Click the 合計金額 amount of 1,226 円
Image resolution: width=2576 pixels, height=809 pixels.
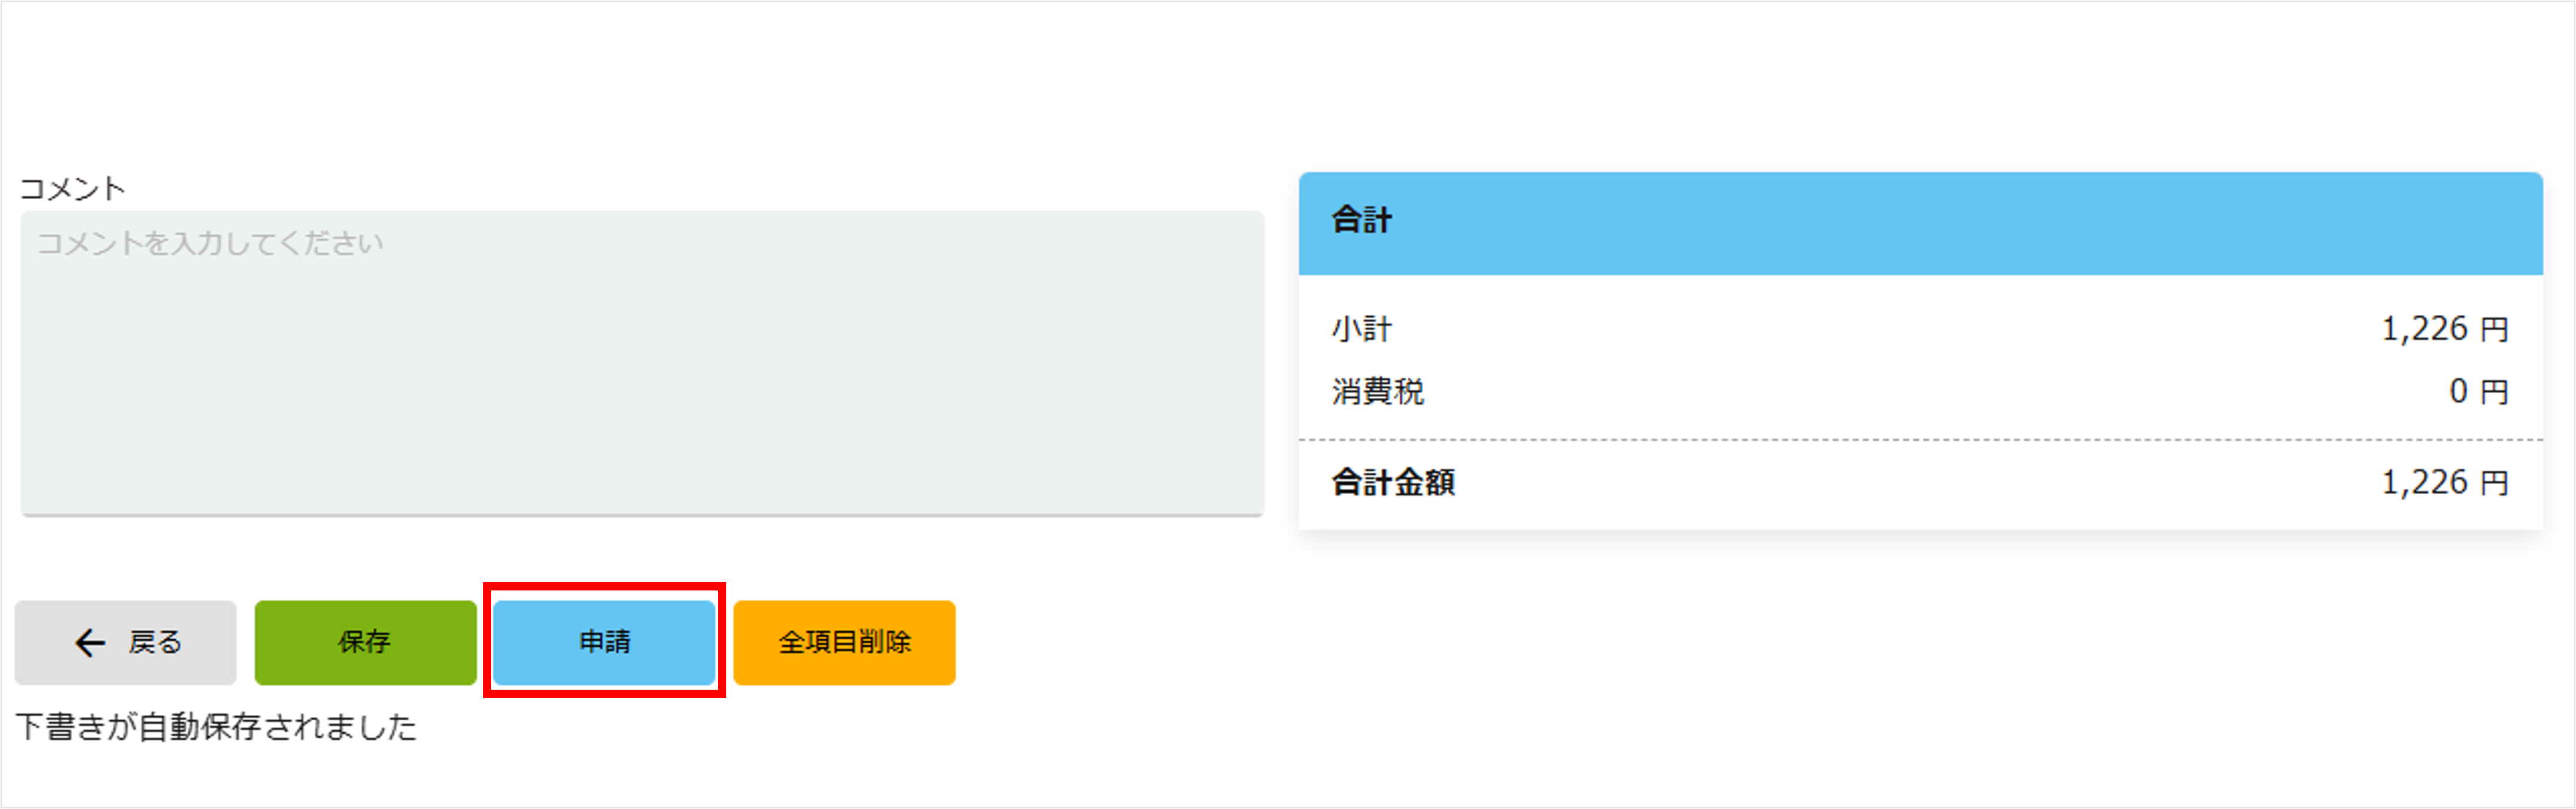click(x=2444, y=482)
